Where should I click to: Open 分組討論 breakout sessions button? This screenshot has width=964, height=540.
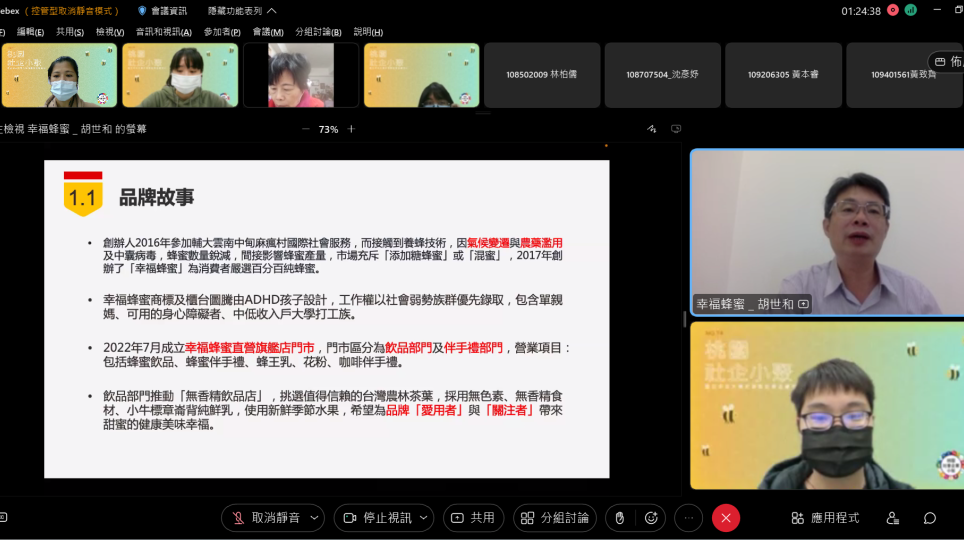[x=555, y=518]
